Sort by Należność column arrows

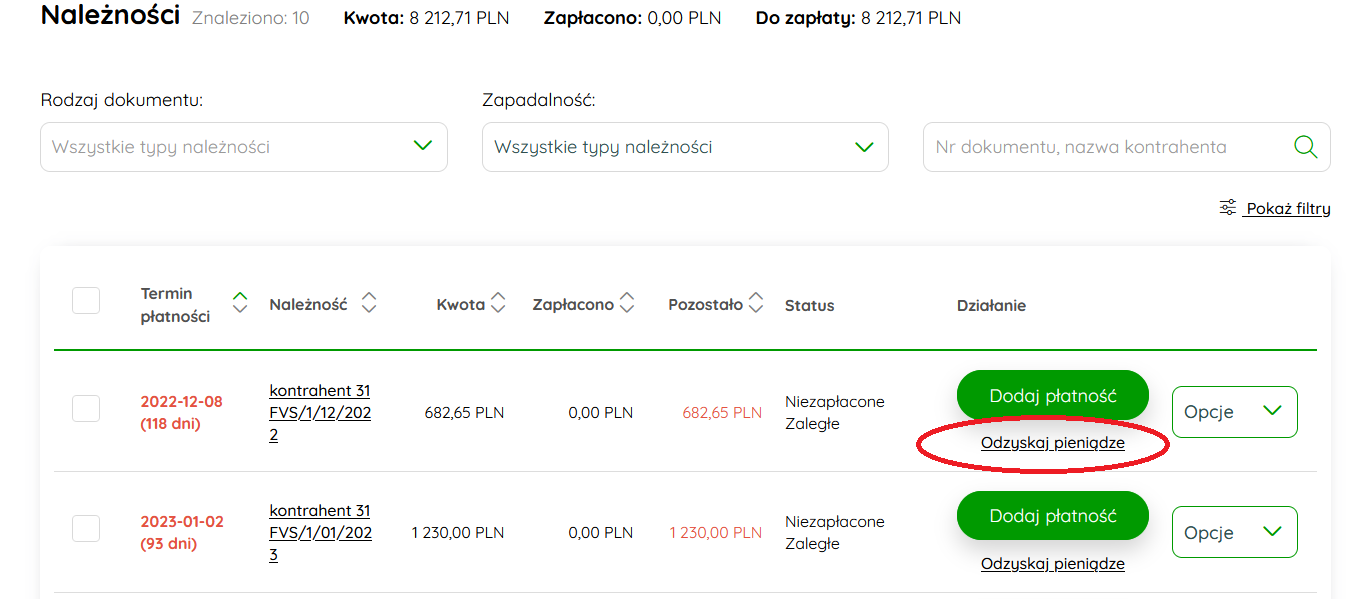(369, 303)
